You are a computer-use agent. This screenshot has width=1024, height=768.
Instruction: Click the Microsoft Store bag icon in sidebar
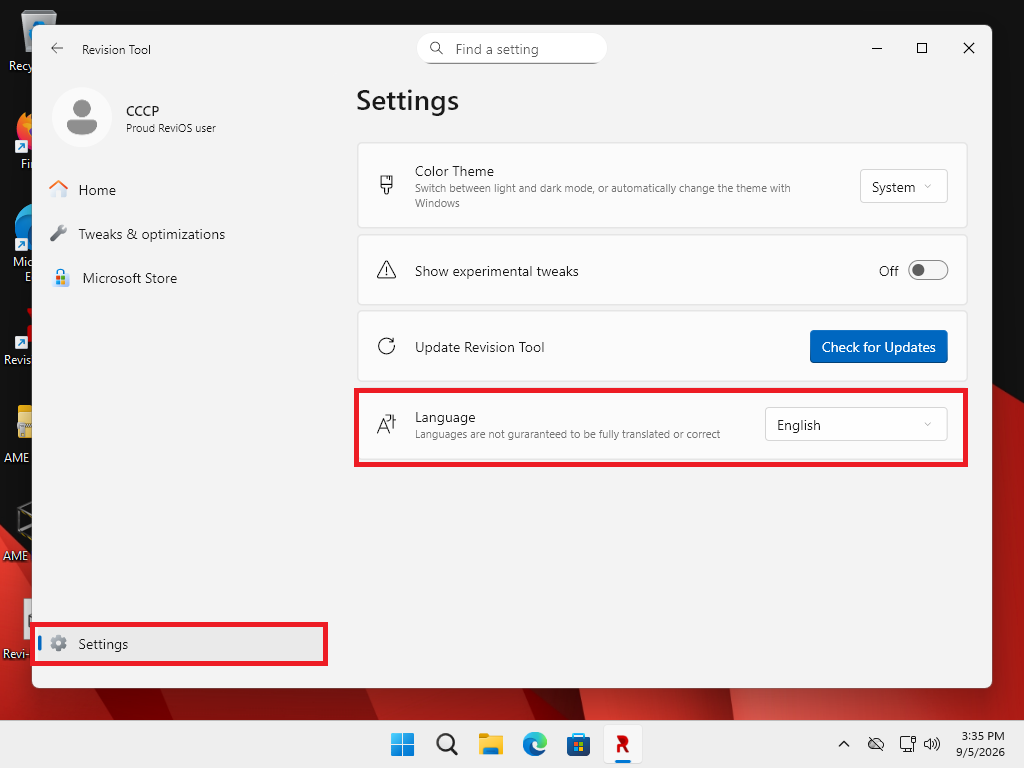(x=61, y=278)
